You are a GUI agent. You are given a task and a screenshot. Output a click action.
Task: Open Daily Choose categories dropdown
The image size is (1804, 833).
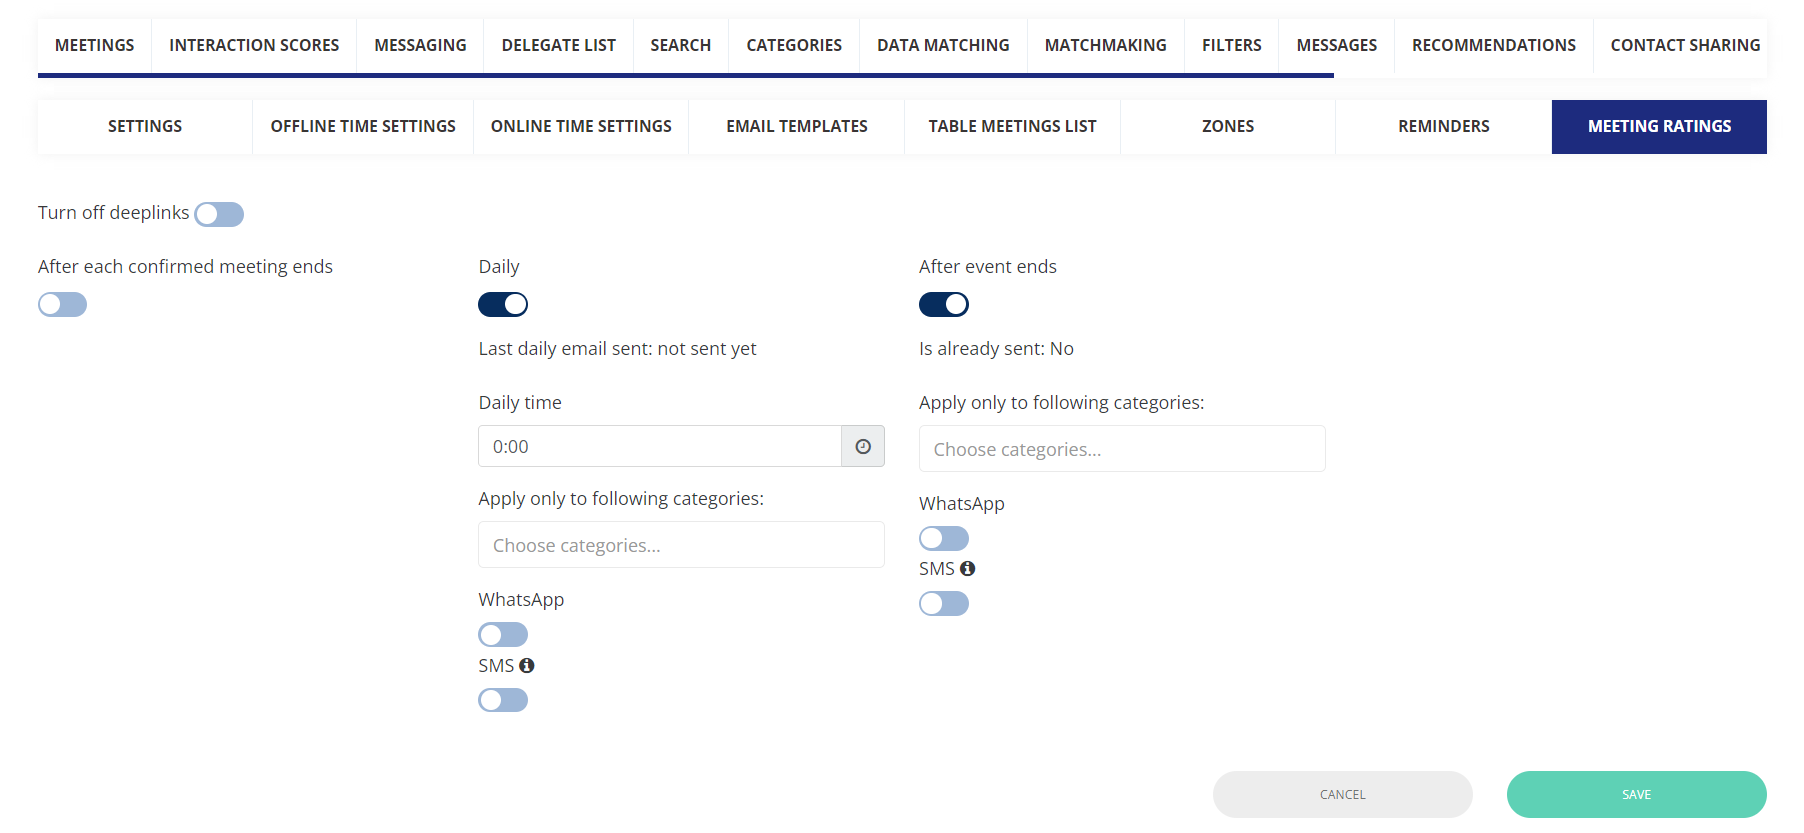(x=681, y=545)
